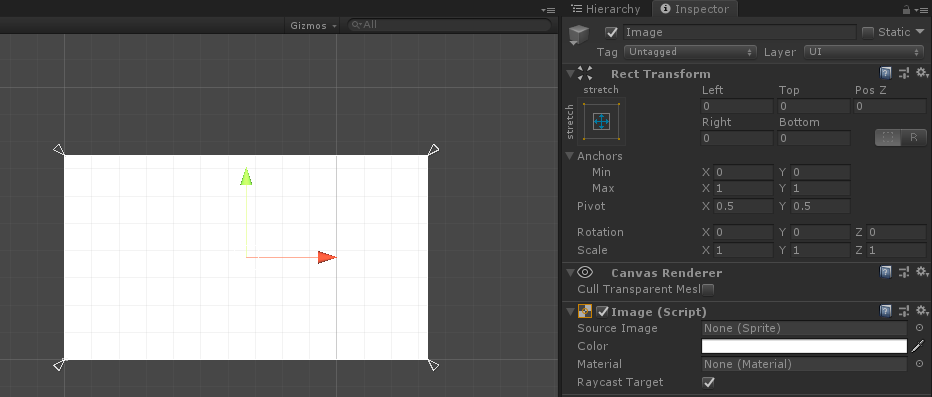932x397 pixels.
Task: Click the Rotation X field
Action: [x=743, y=232]
